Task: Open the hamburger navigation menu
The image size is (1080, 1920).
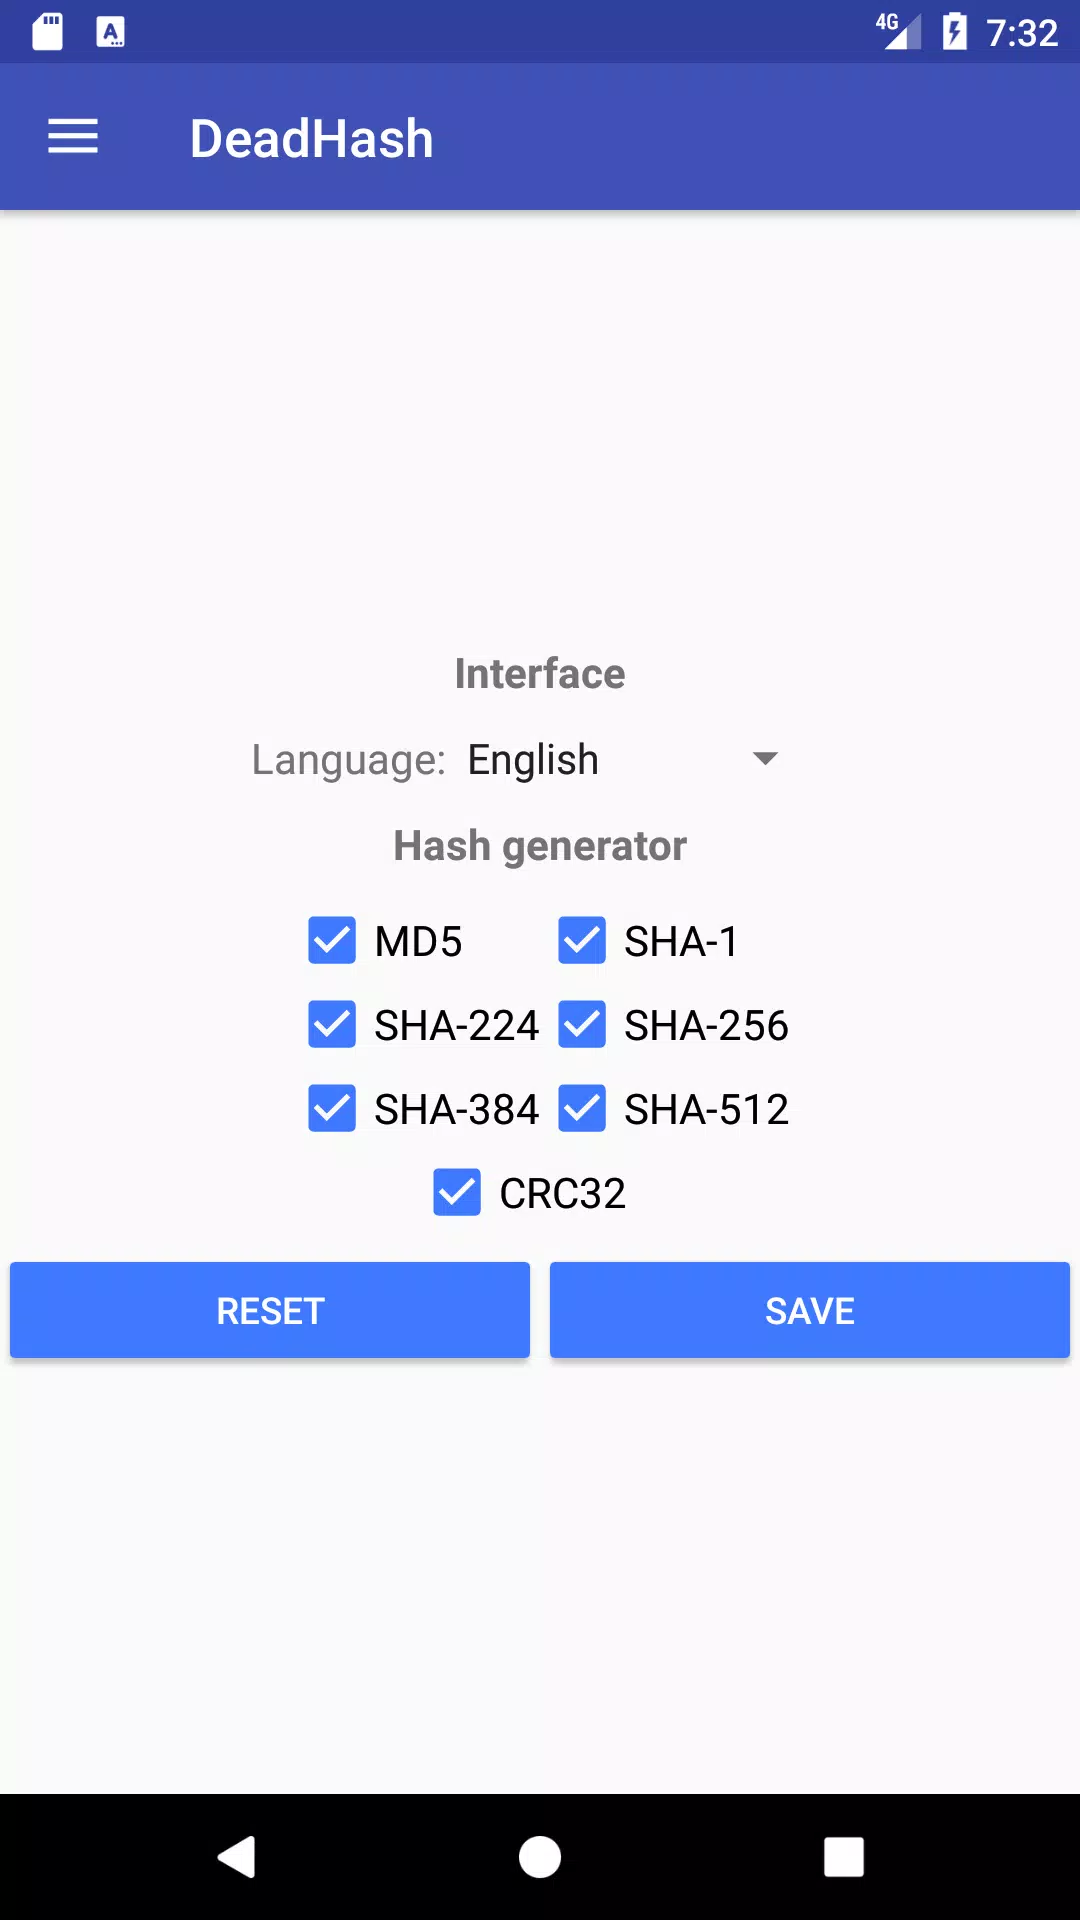Action: pyautogui.click(x=73, y=137)
